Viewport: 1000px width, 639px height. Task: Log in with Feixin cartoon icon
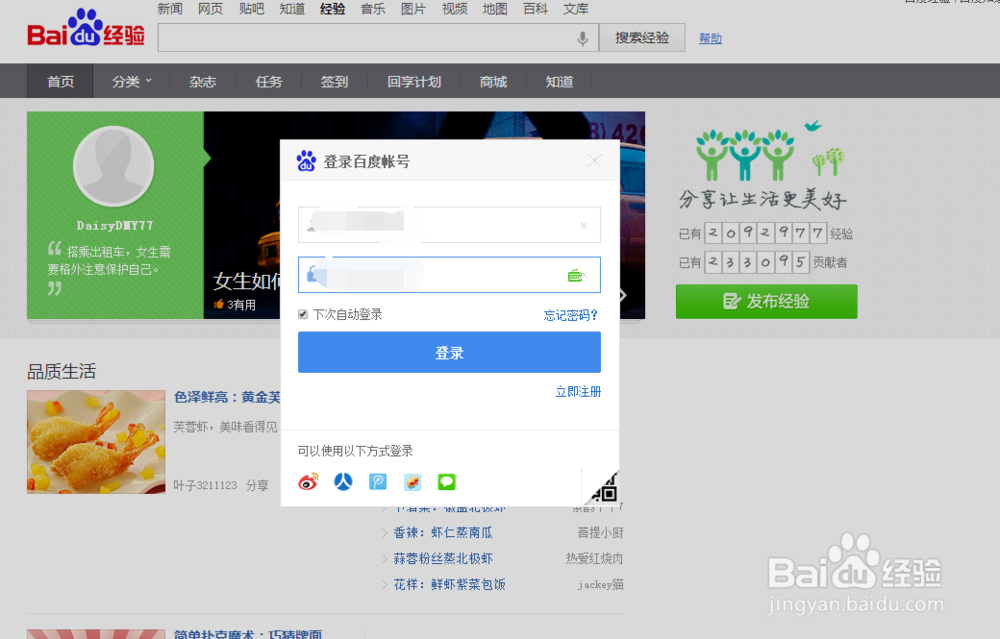[x=413, y=482]
